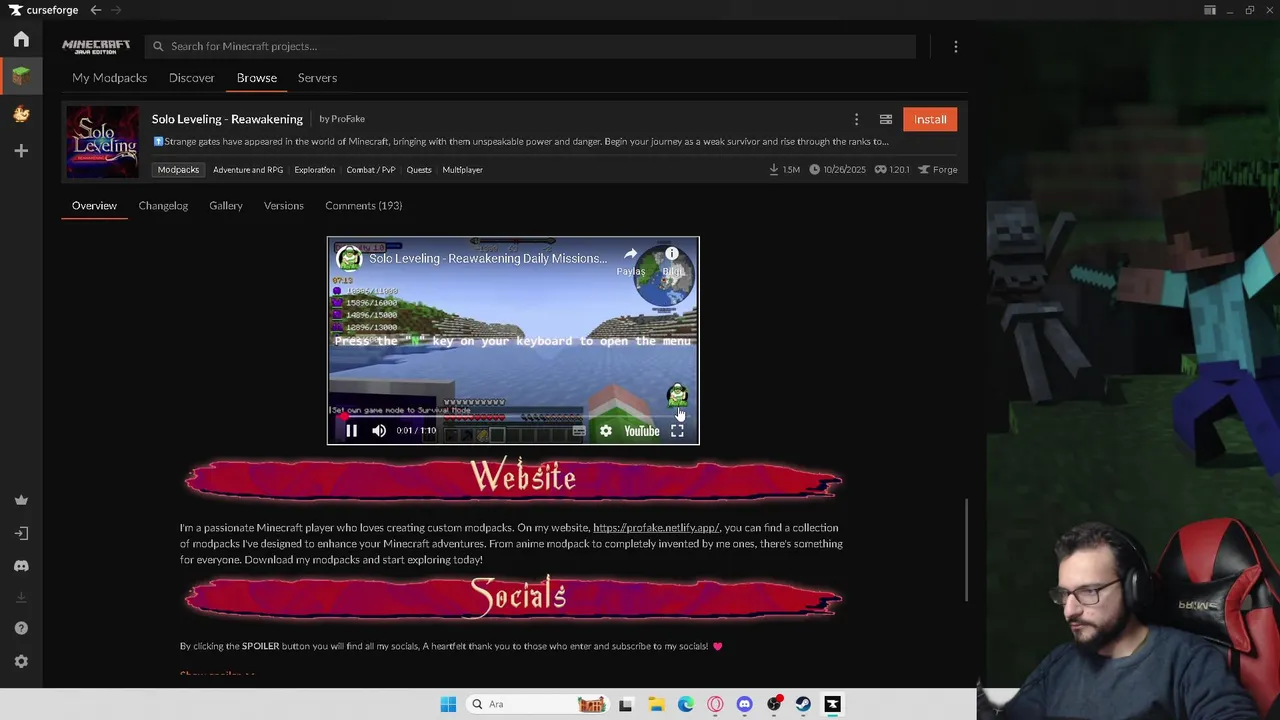Click the Exploration category link

tap(315, 170)
